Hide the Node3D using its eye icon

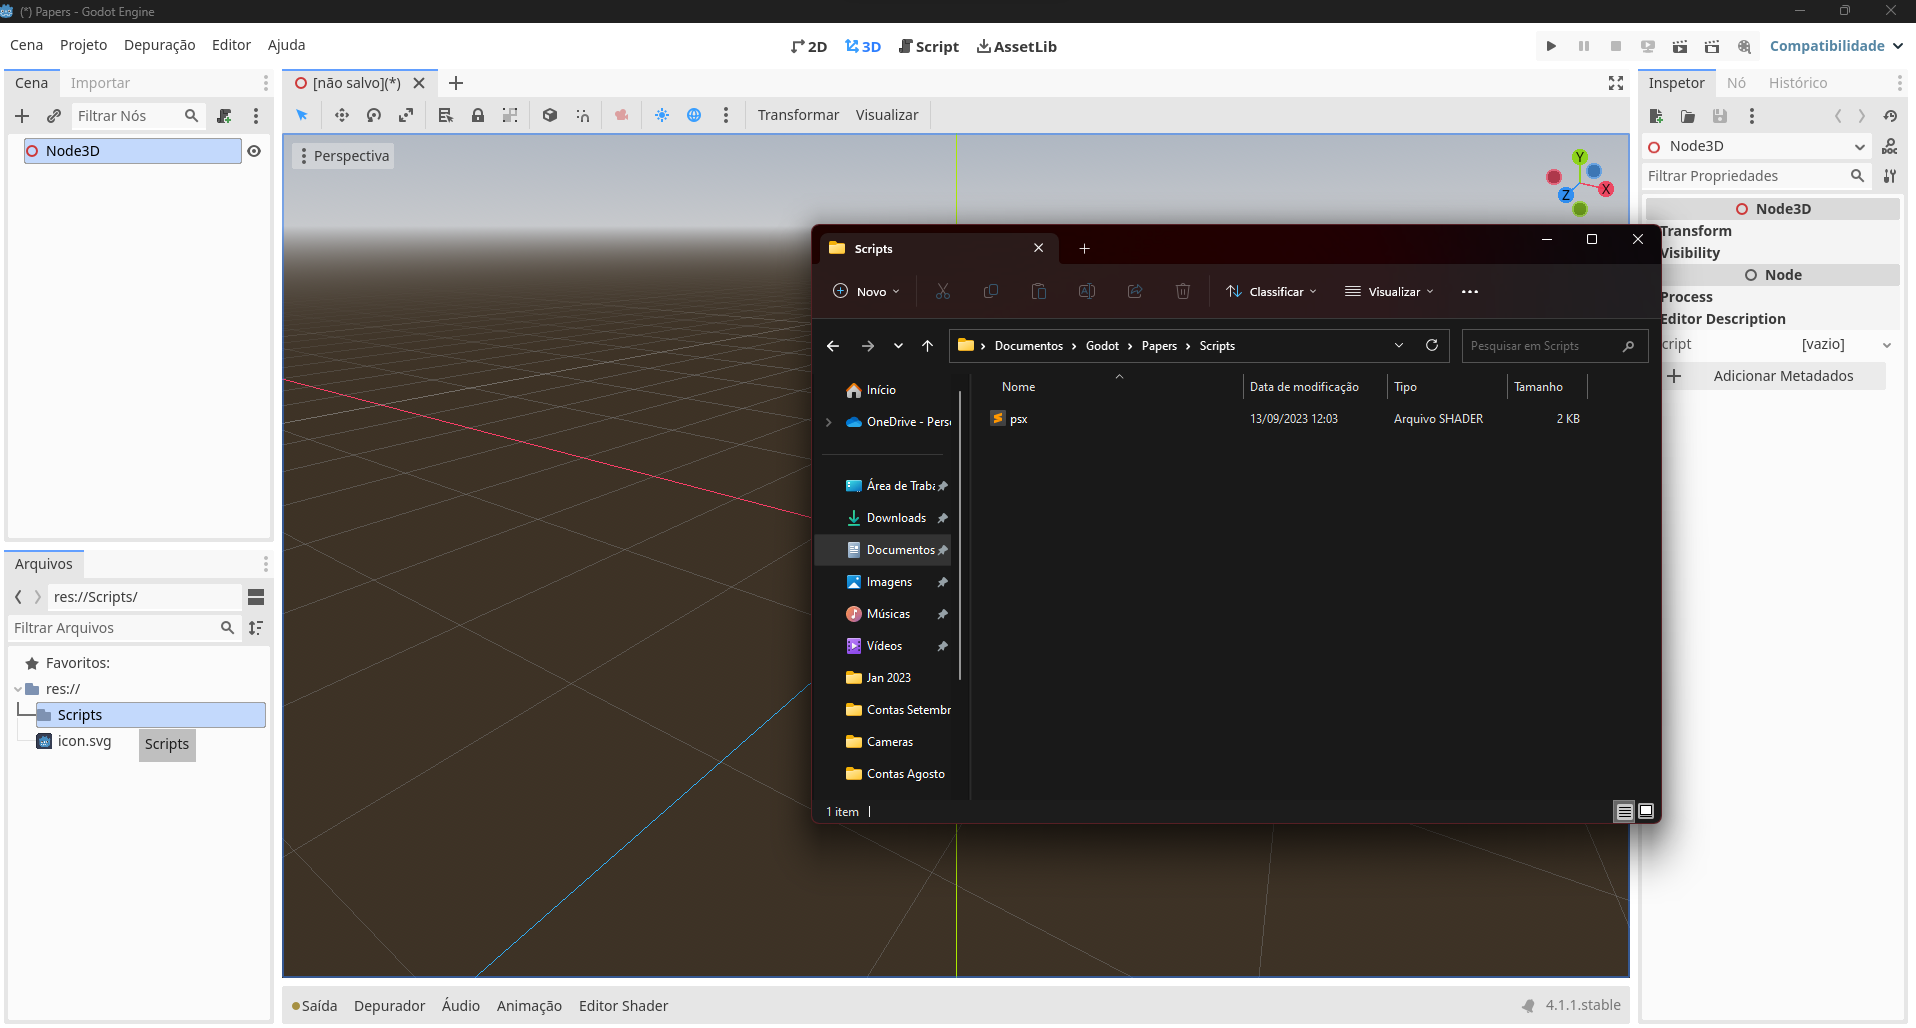[254, 151]
